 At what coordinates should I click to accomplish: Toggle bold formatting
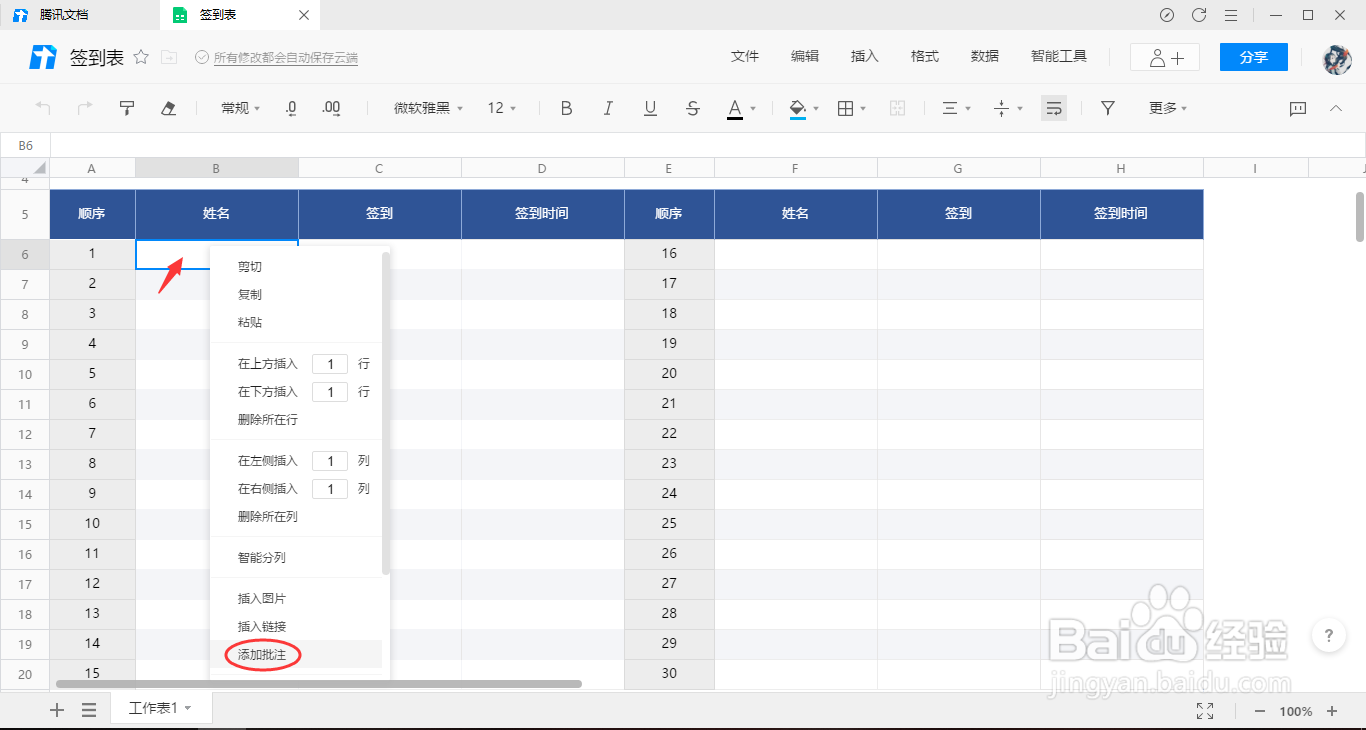pyautogui.click(x=566, y=108)
